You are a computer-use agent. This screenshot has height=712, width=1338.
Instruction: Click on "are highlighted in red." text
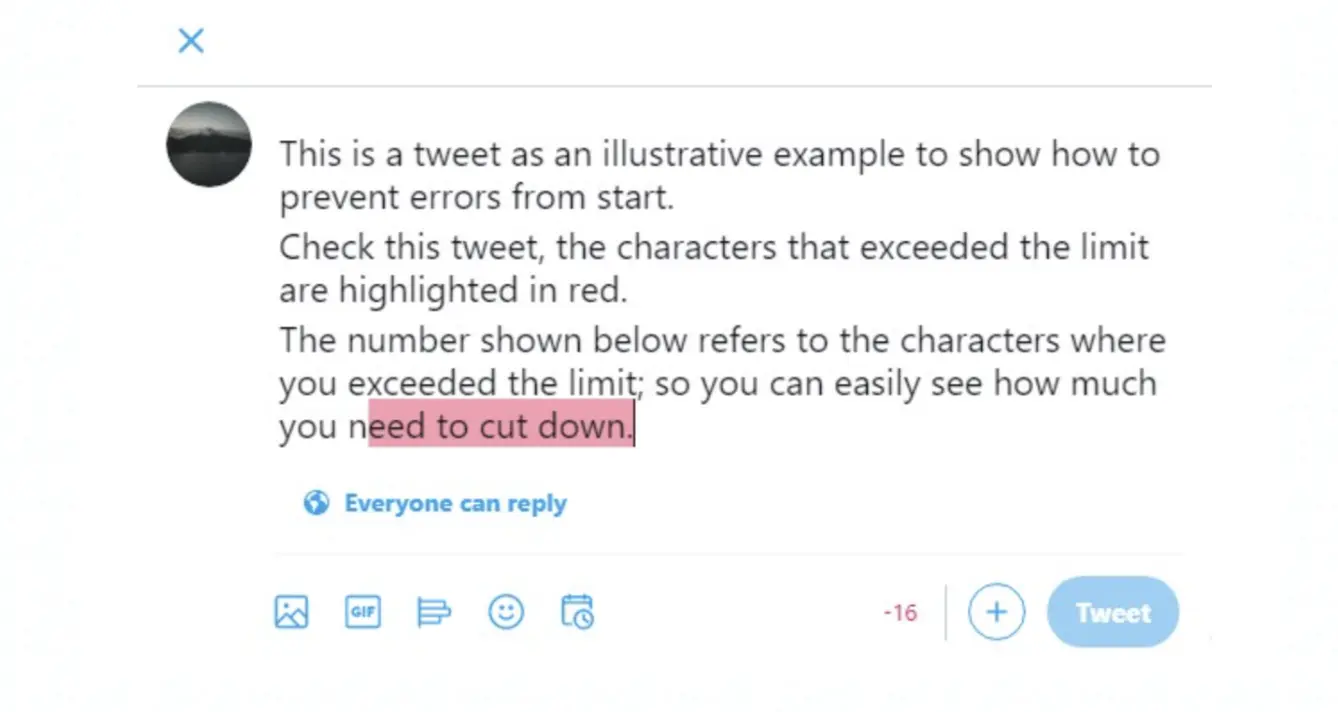coord(452,290)
